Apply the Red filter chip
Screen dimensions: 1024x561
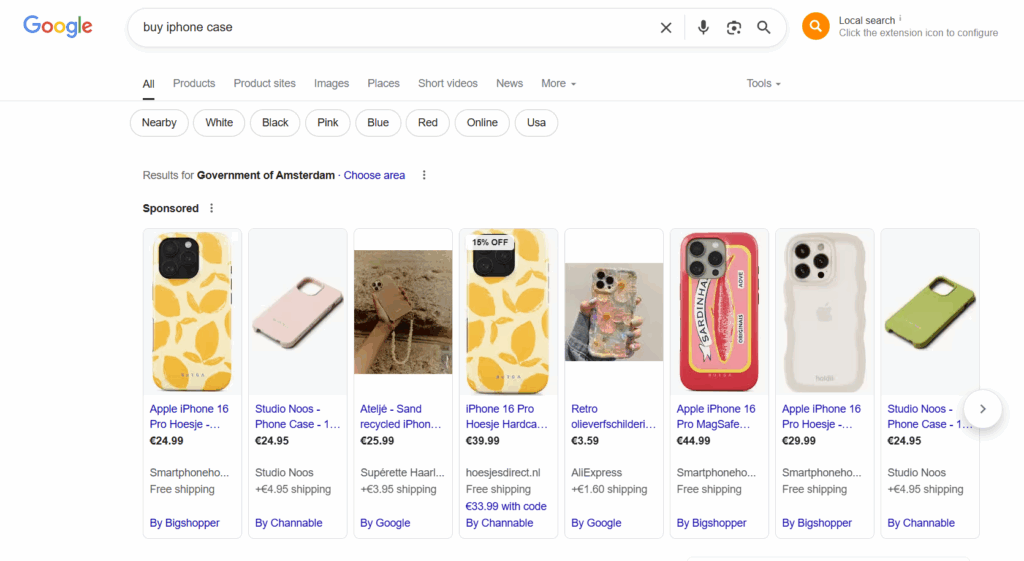[x=428, y=123]
